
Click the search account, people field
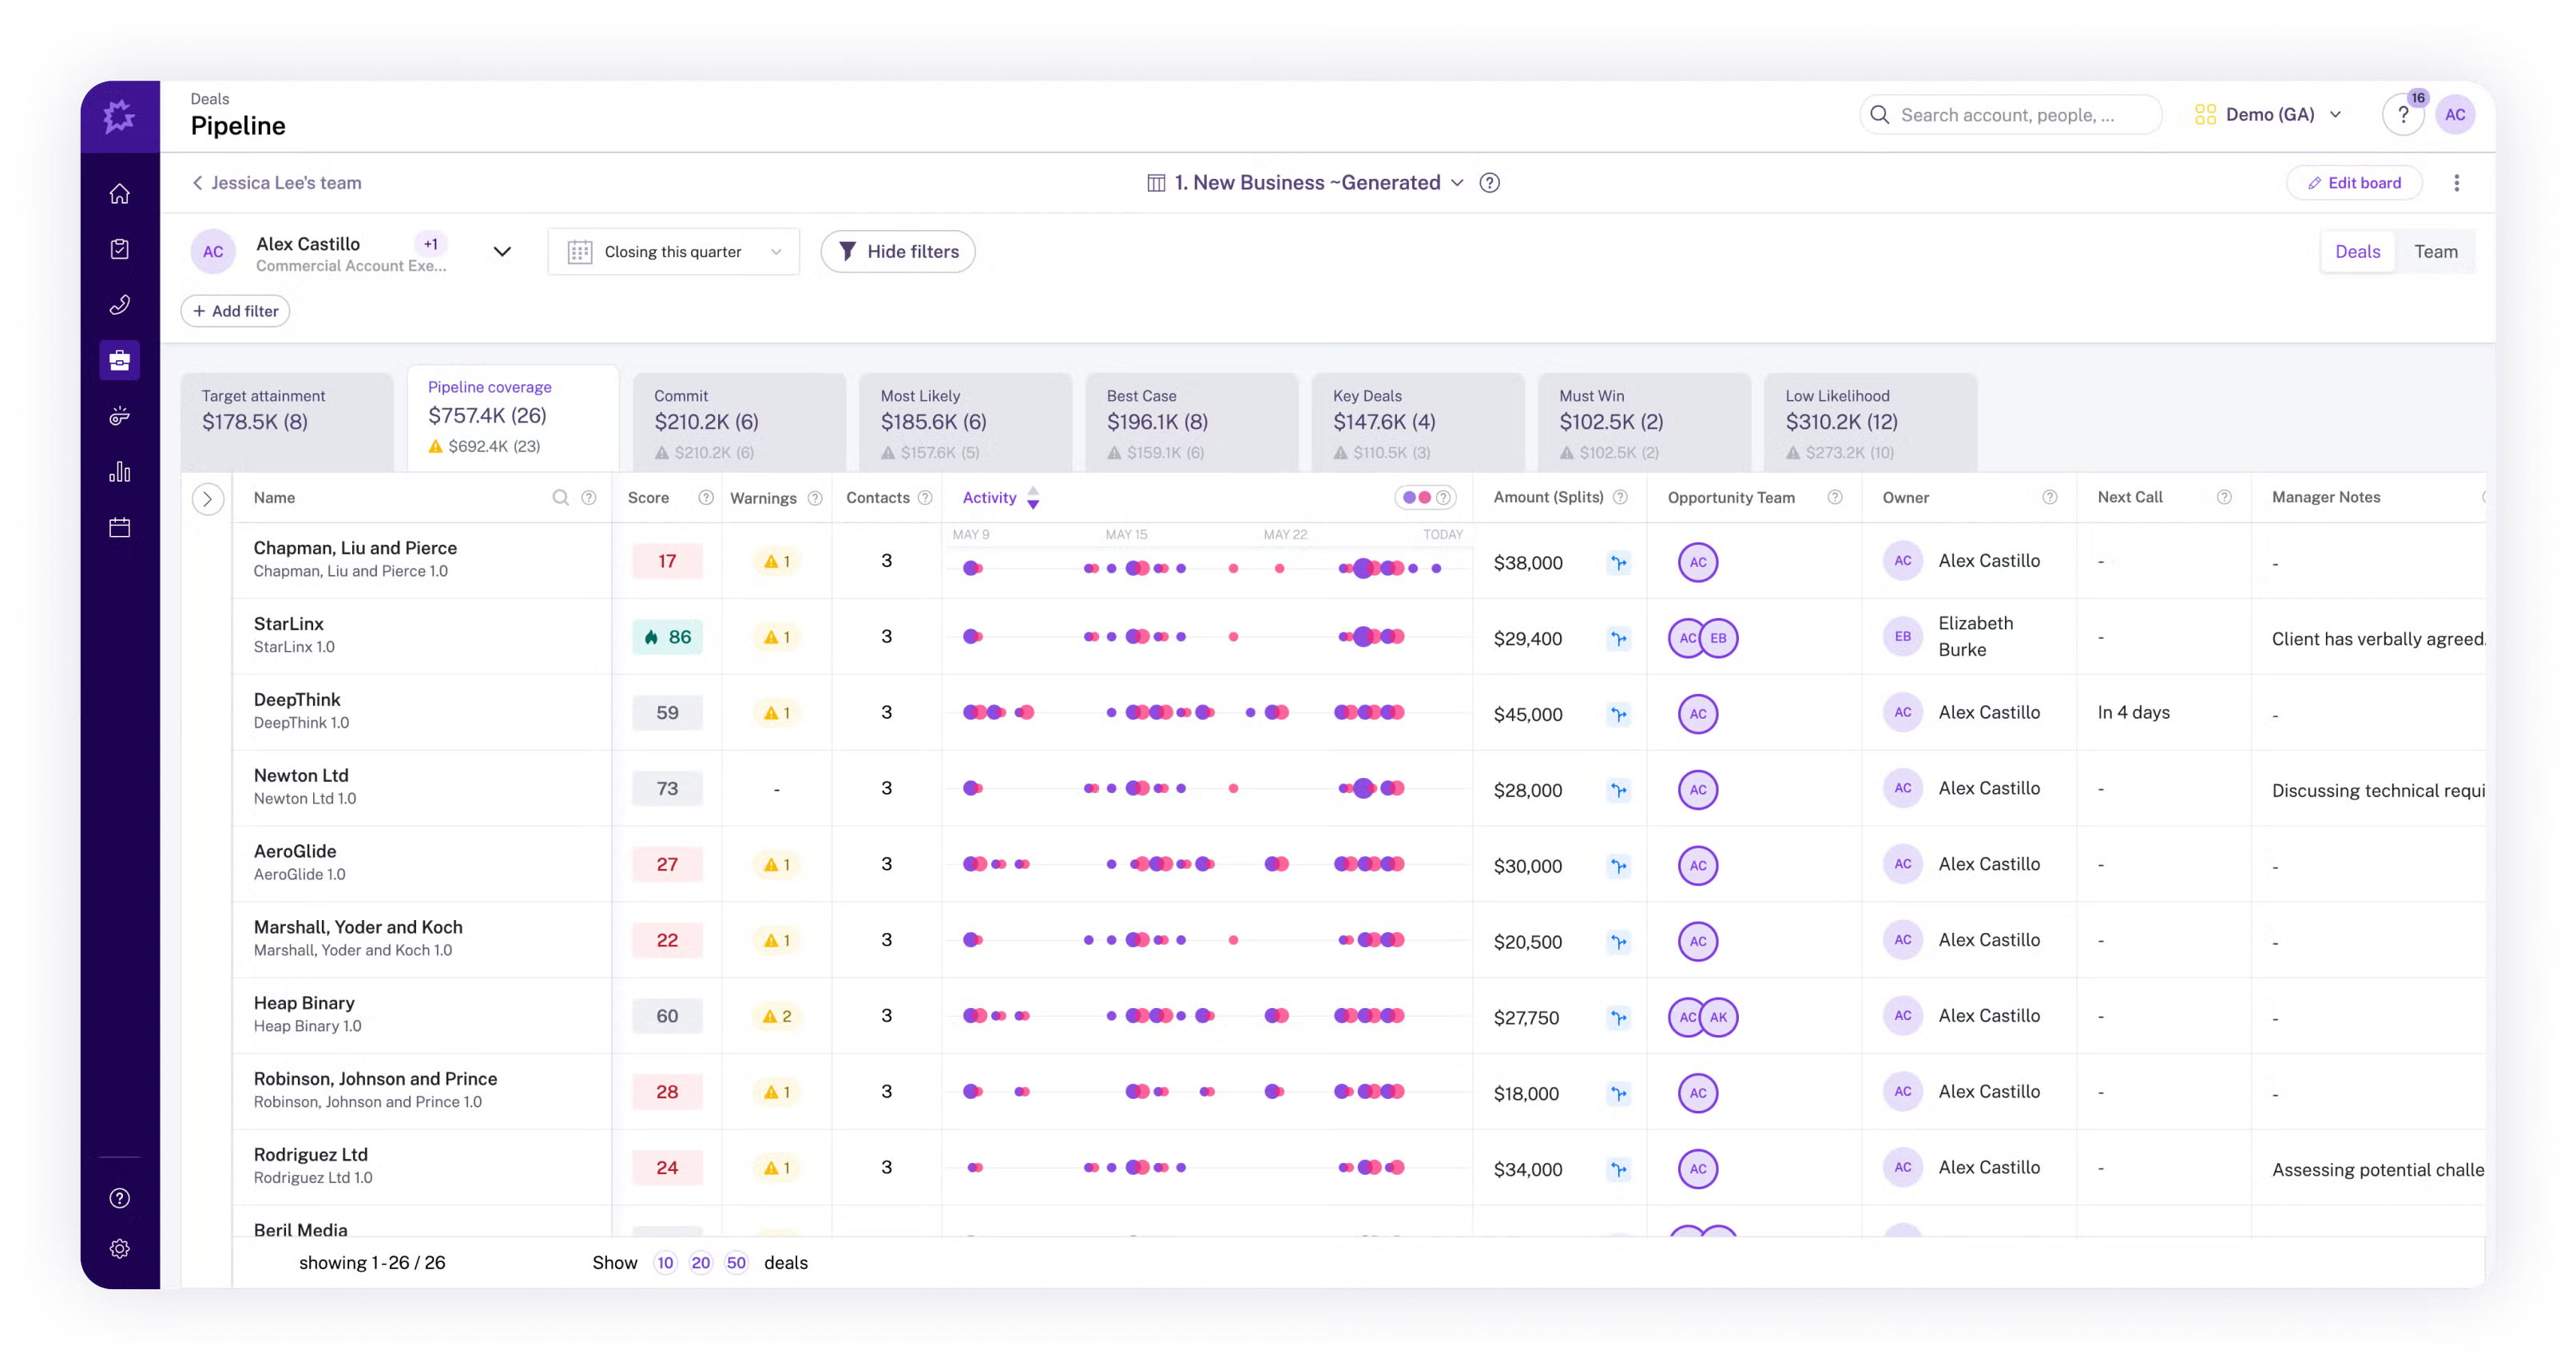(x=2010, y=115)
